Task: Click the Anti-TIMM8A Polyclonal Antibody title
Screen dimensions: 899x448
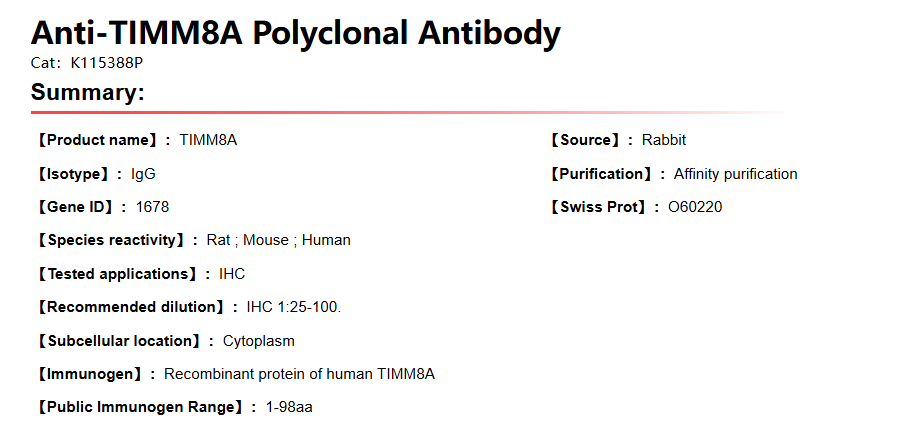Action: point(295,33)
